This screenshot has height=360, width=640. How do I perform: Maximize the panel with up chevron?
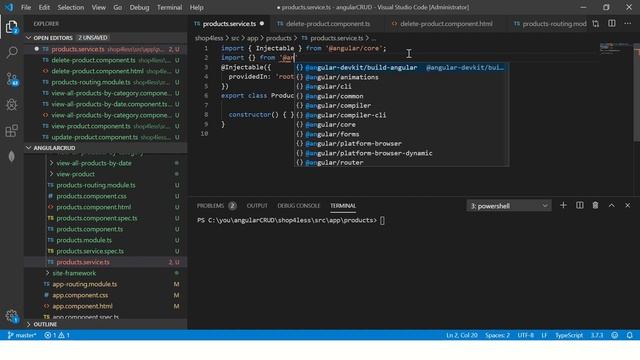click(x=611, y=205)
